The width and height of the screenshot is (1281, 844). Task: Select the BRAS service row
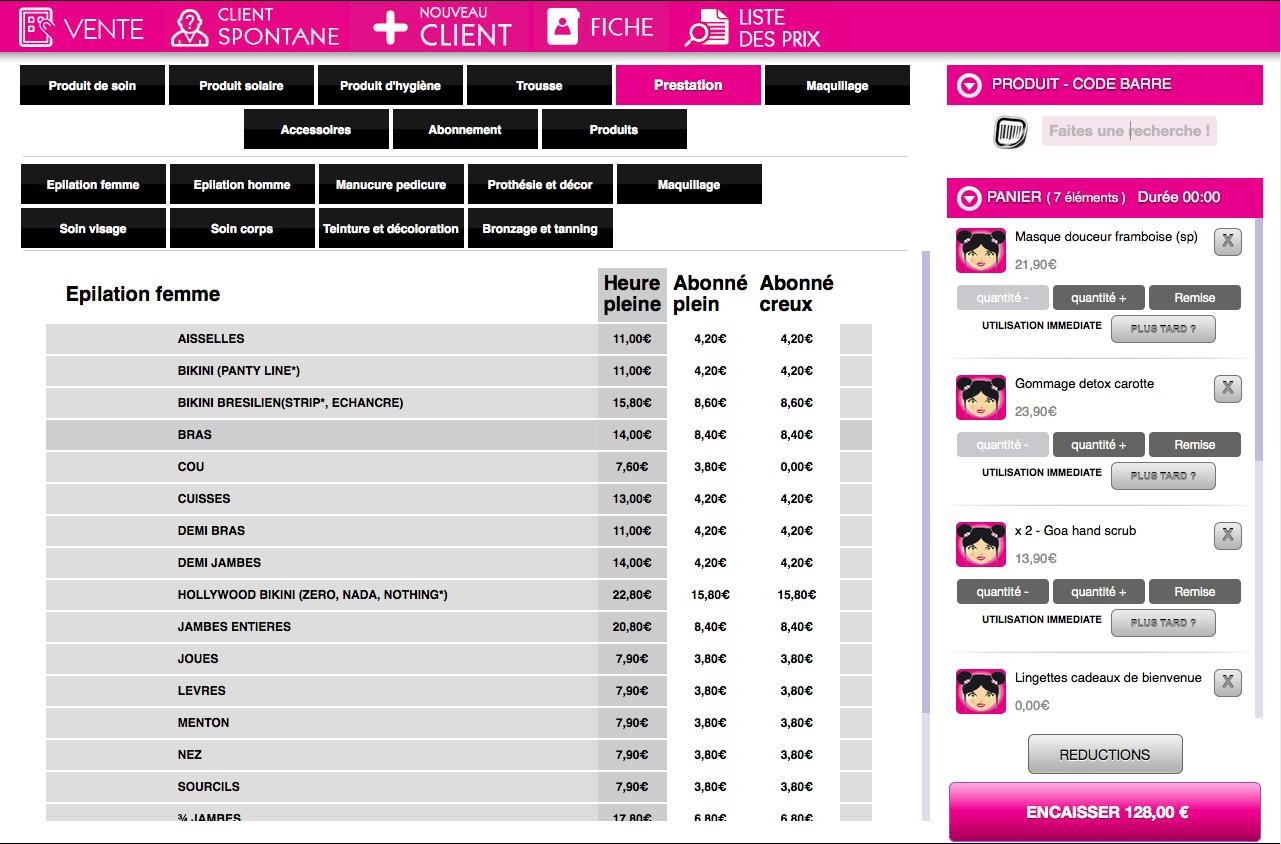click(459, 435)
